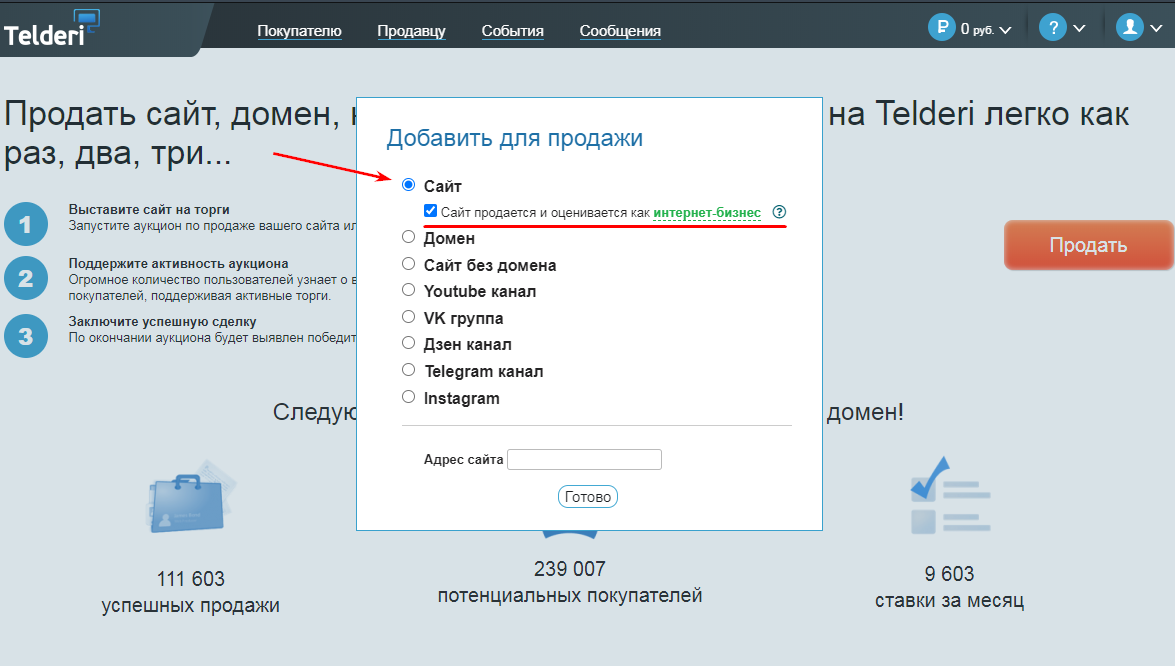This screenshot has height=666, width=1175.
Task: Expand the help menu chevron
Action: coord(1079,28)
